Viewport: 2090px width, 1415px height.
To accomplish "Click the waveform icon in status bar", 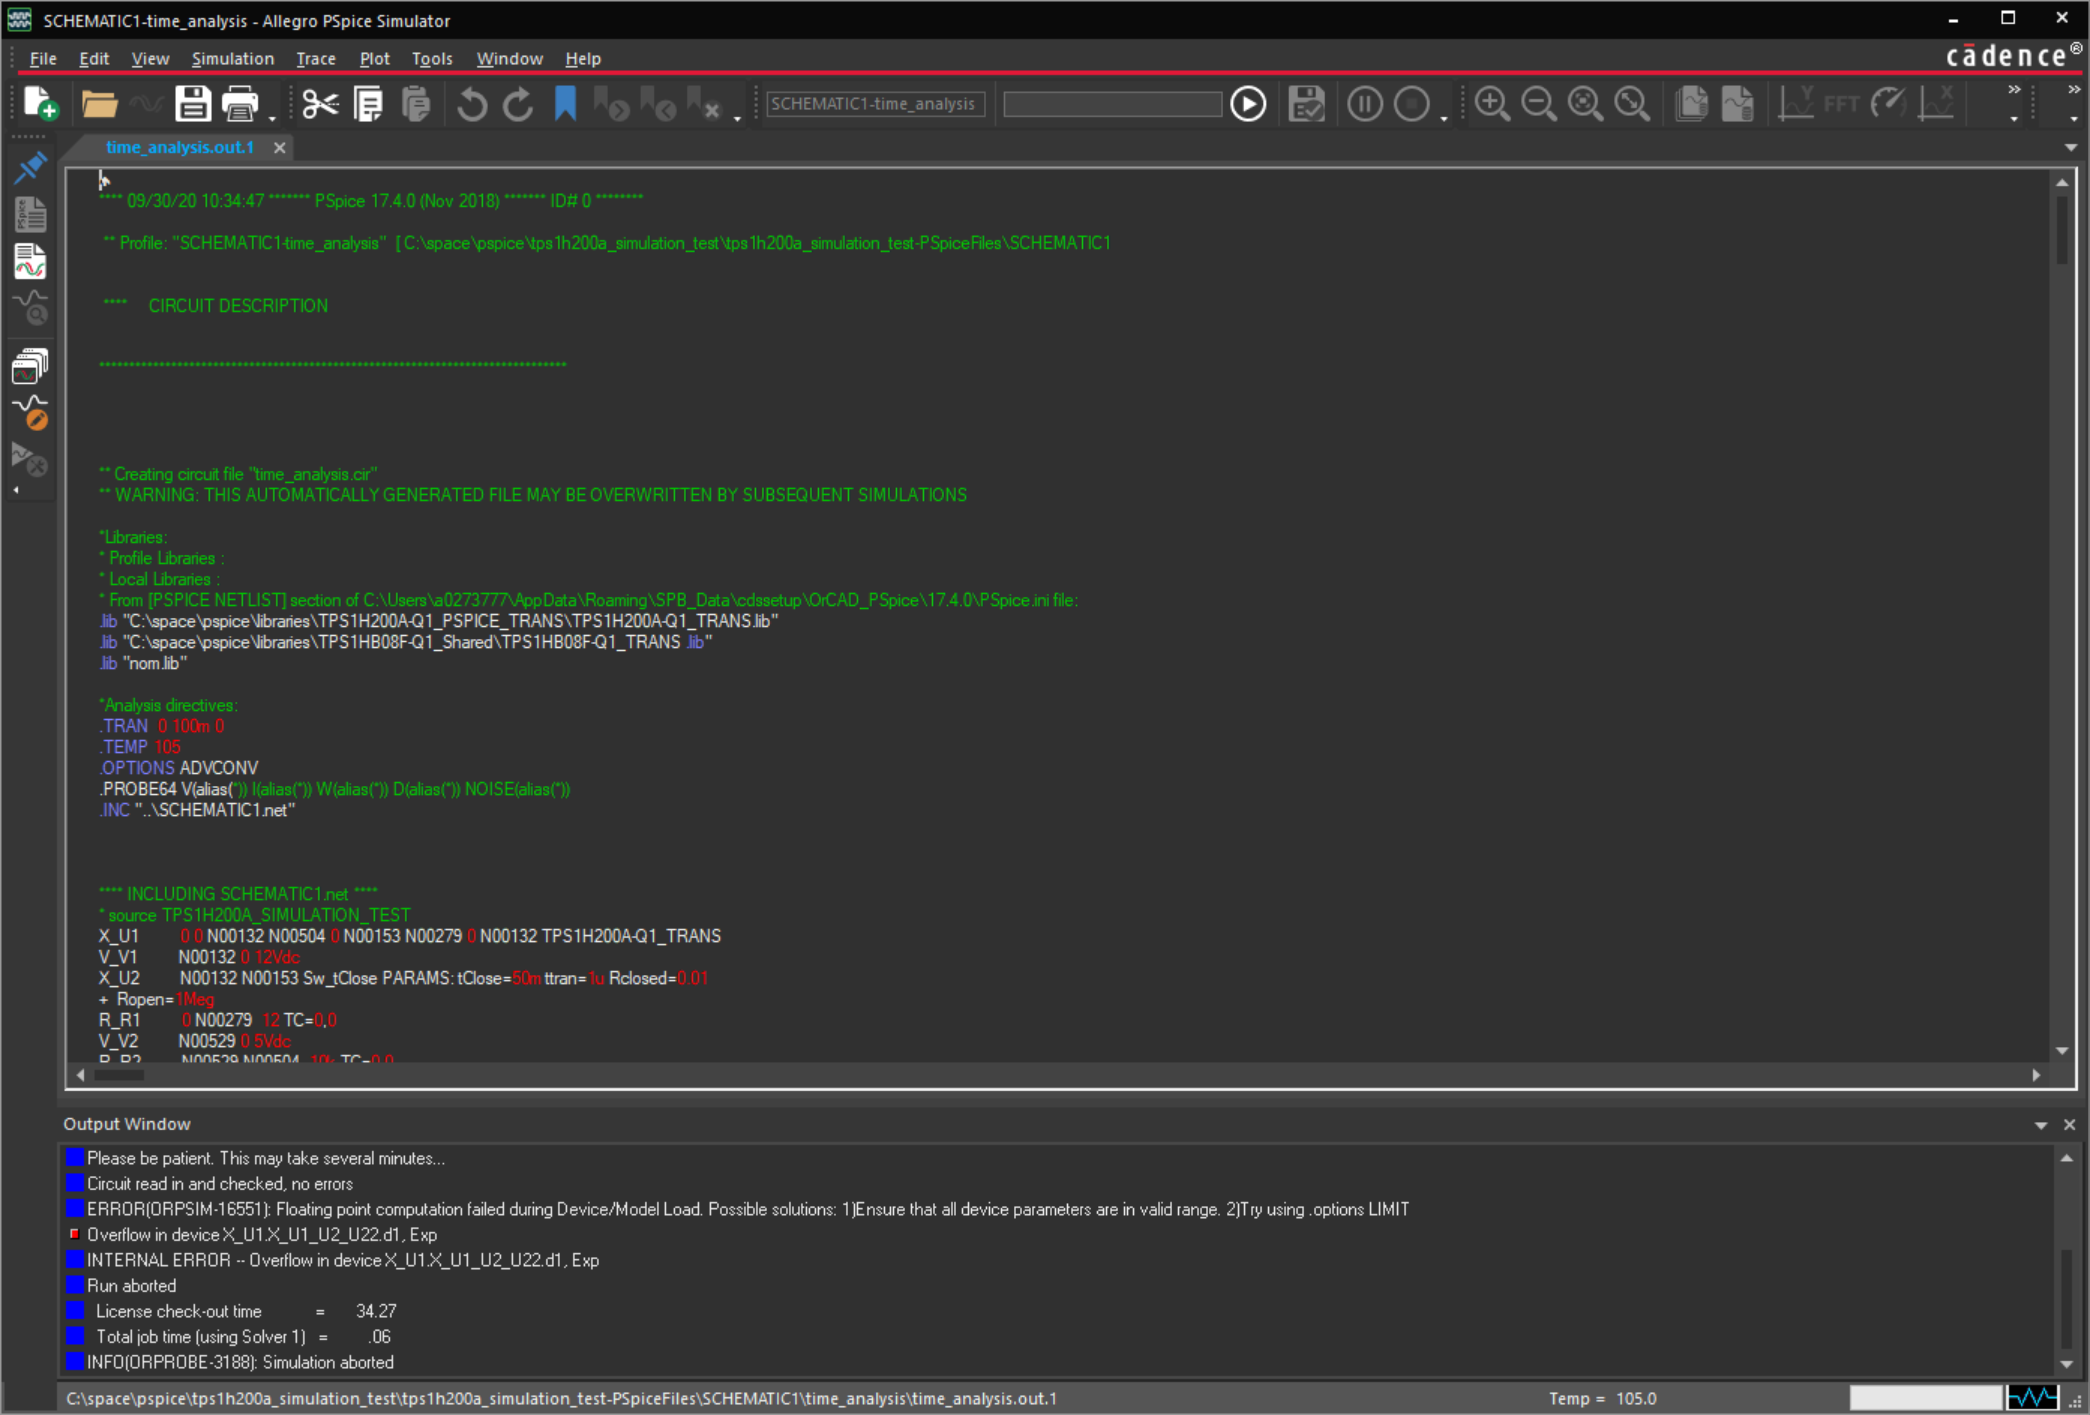I will 2033,1397.
